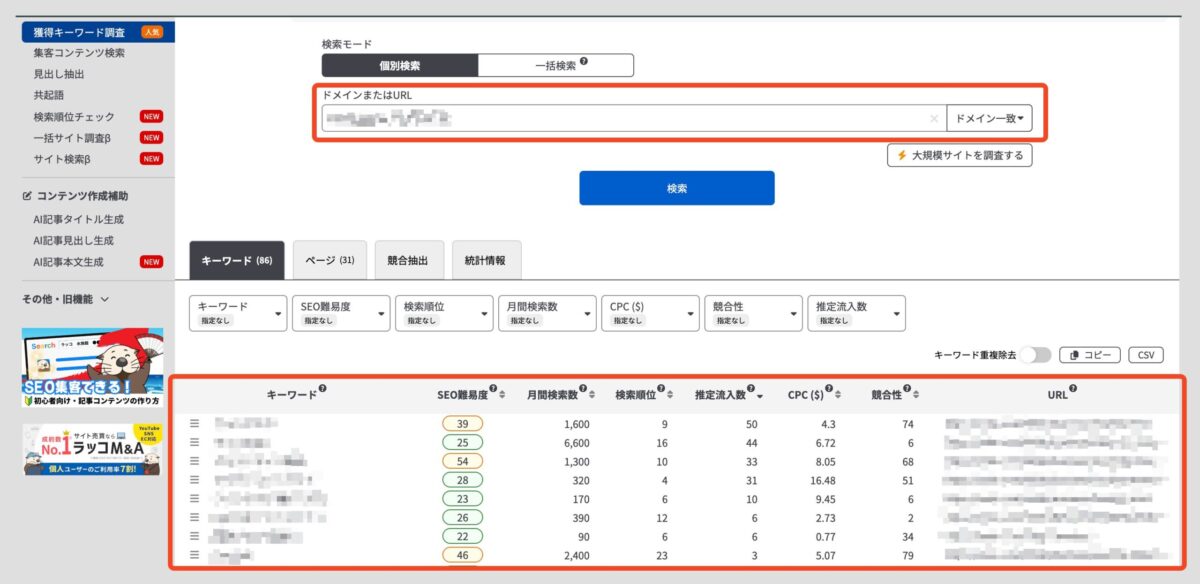The height and width of the screenshot is (584, 1200).
Task: Open the 月間検索数 range filter
Action: [546, 313]
